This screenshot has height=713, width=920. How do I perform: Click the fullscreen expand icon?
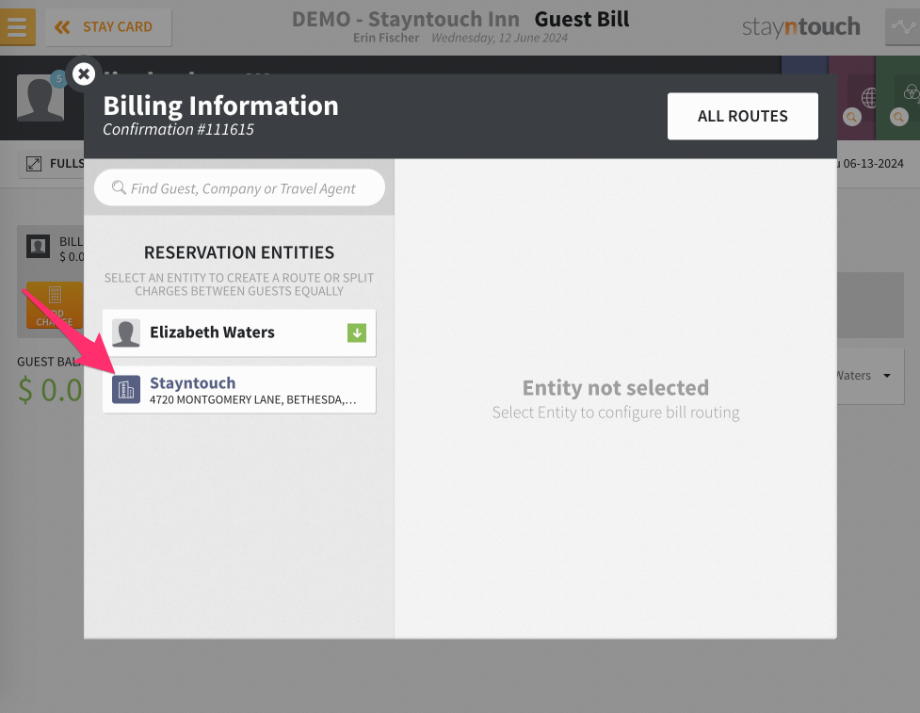click(x=34, y=164)
